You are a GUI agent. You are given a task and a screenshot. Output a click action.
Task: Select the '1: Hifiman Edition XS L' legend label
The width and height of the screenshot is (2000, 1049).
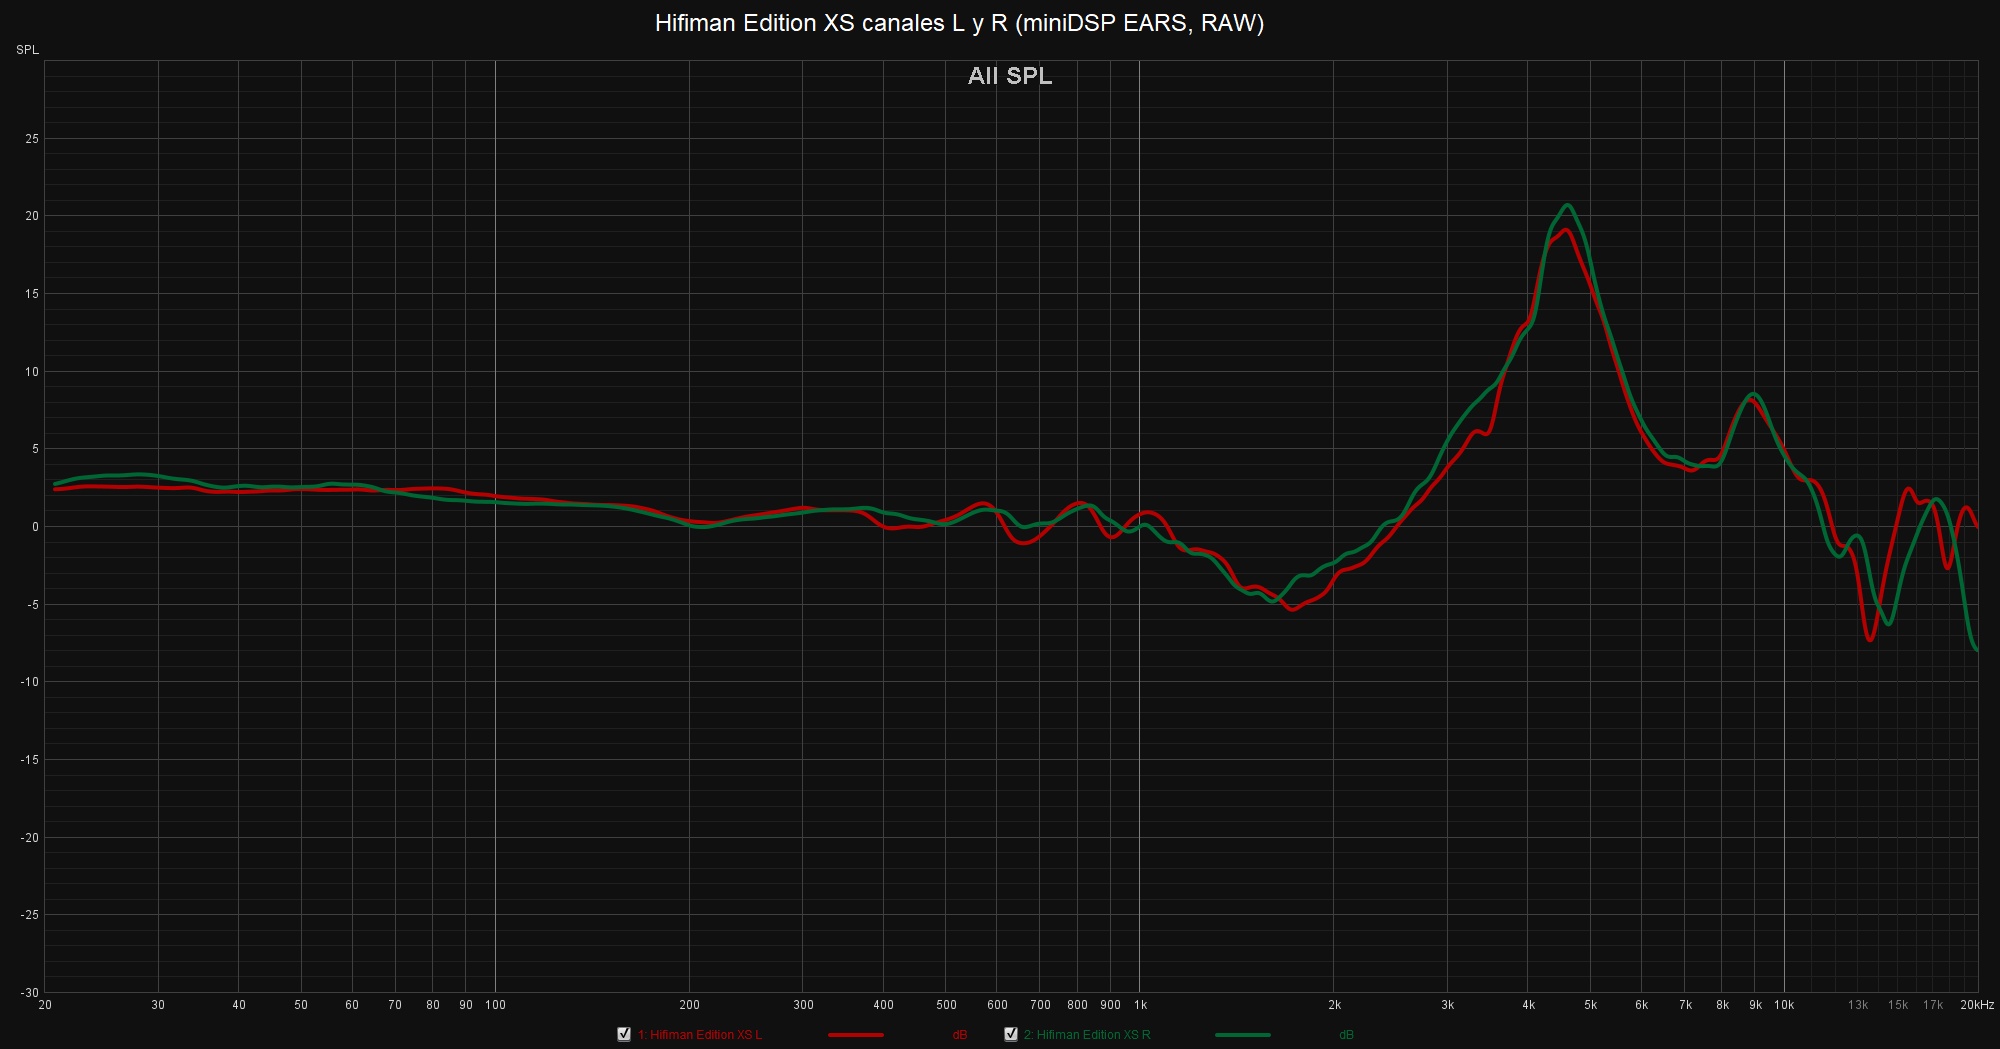(700, 1035)
